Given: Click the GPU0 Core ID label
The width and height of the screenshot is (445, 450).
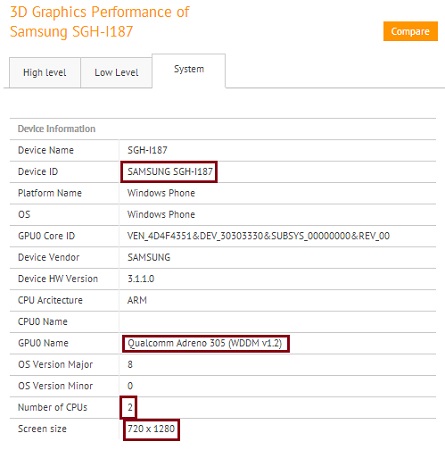Looking at the screenshot, I should point(46,236).
